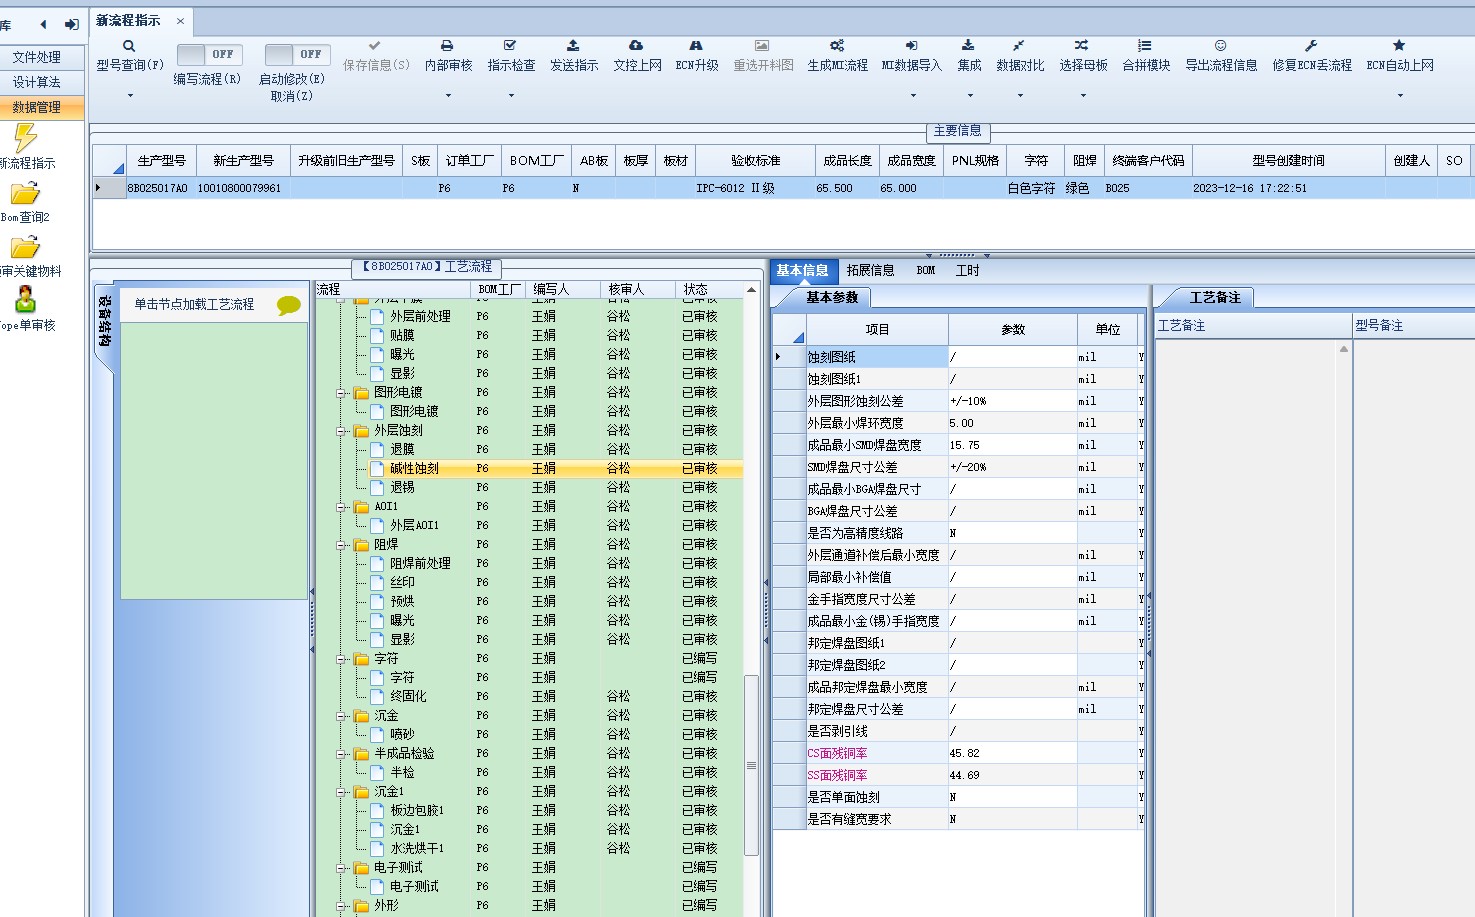Click the 取消(Z) button

[x=292, y=96]
